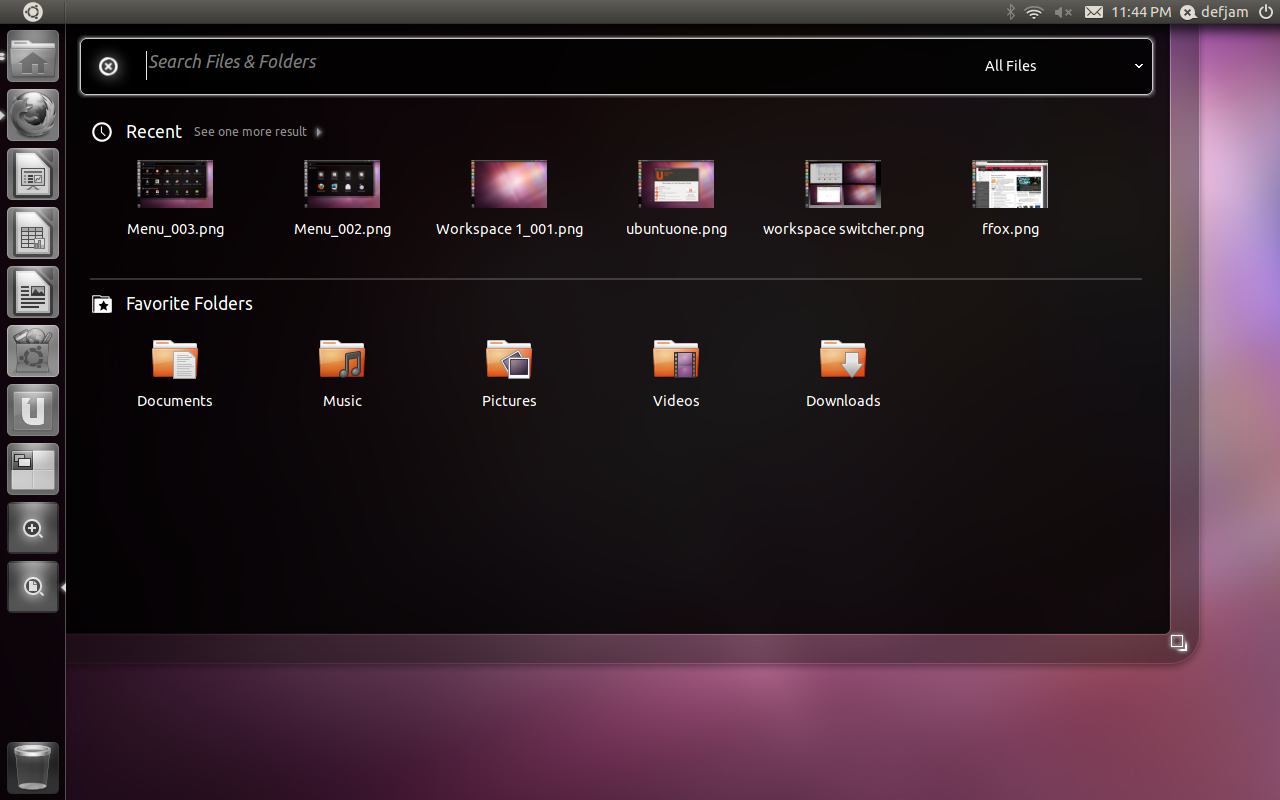Viewport: 1280px width, 800px height.
Task: Open the 11:44 PM clock menu
Action: coord(1141,12)
